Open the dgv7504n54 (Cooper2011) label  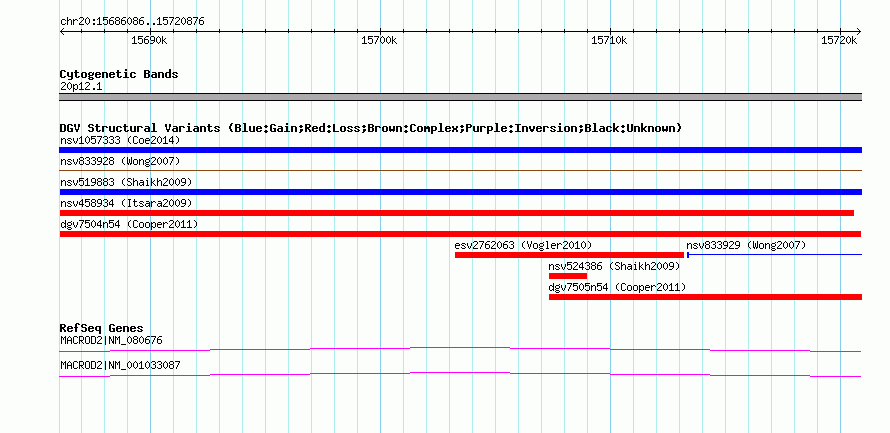129,224
